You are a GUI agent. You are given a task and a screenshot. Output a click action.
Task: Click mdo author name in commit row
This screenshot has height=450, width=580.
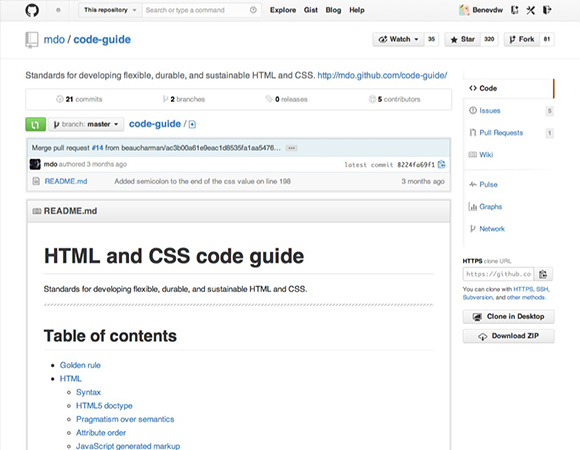50,164
